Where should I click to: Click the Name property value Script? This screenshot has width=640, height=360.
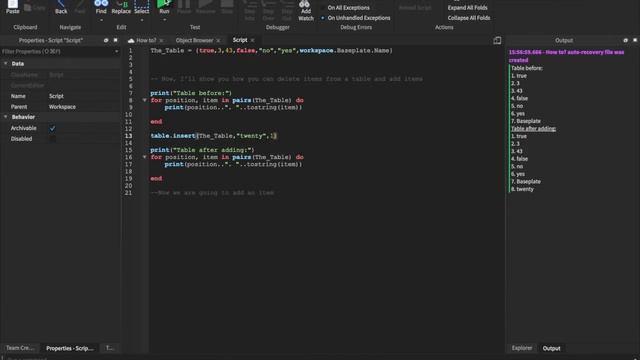[56, 96]
